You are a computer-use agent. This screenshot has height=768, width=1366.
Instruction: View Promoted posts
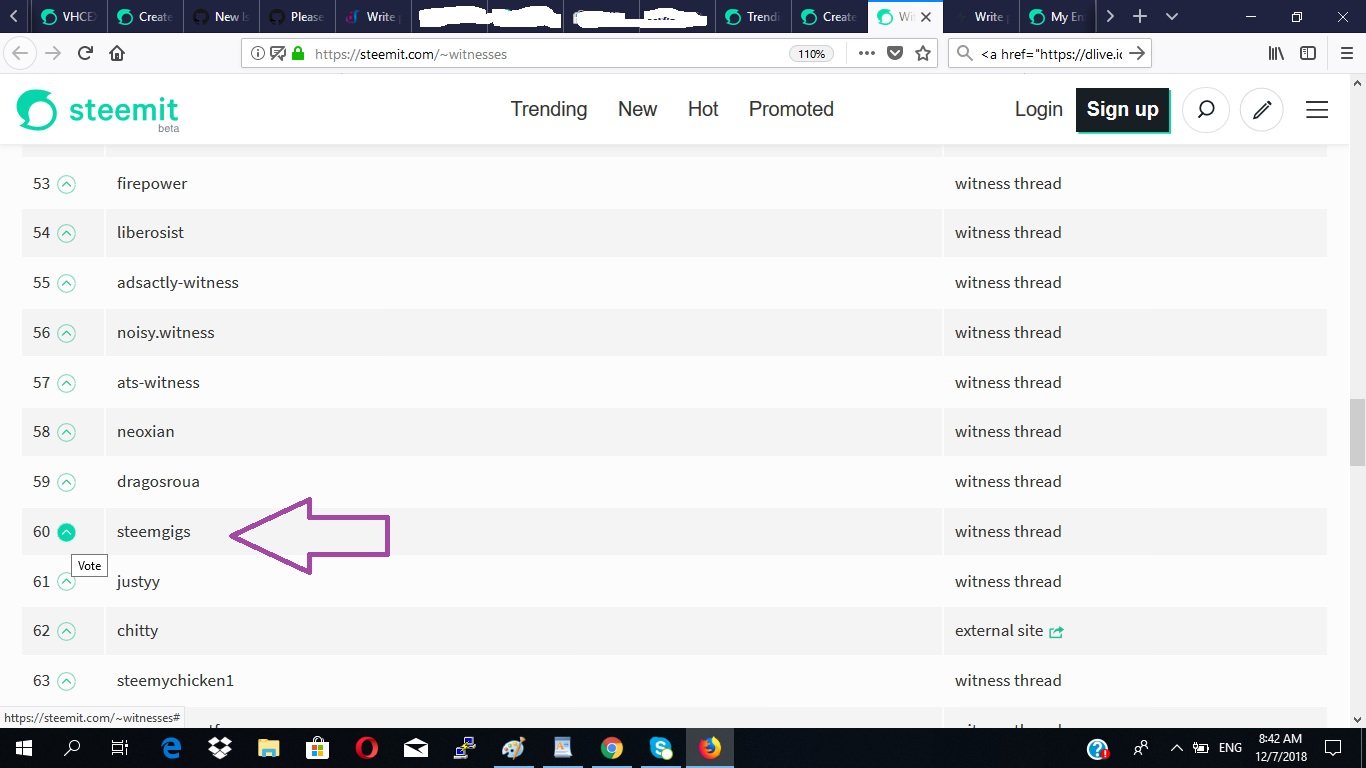tap(791, 110)
